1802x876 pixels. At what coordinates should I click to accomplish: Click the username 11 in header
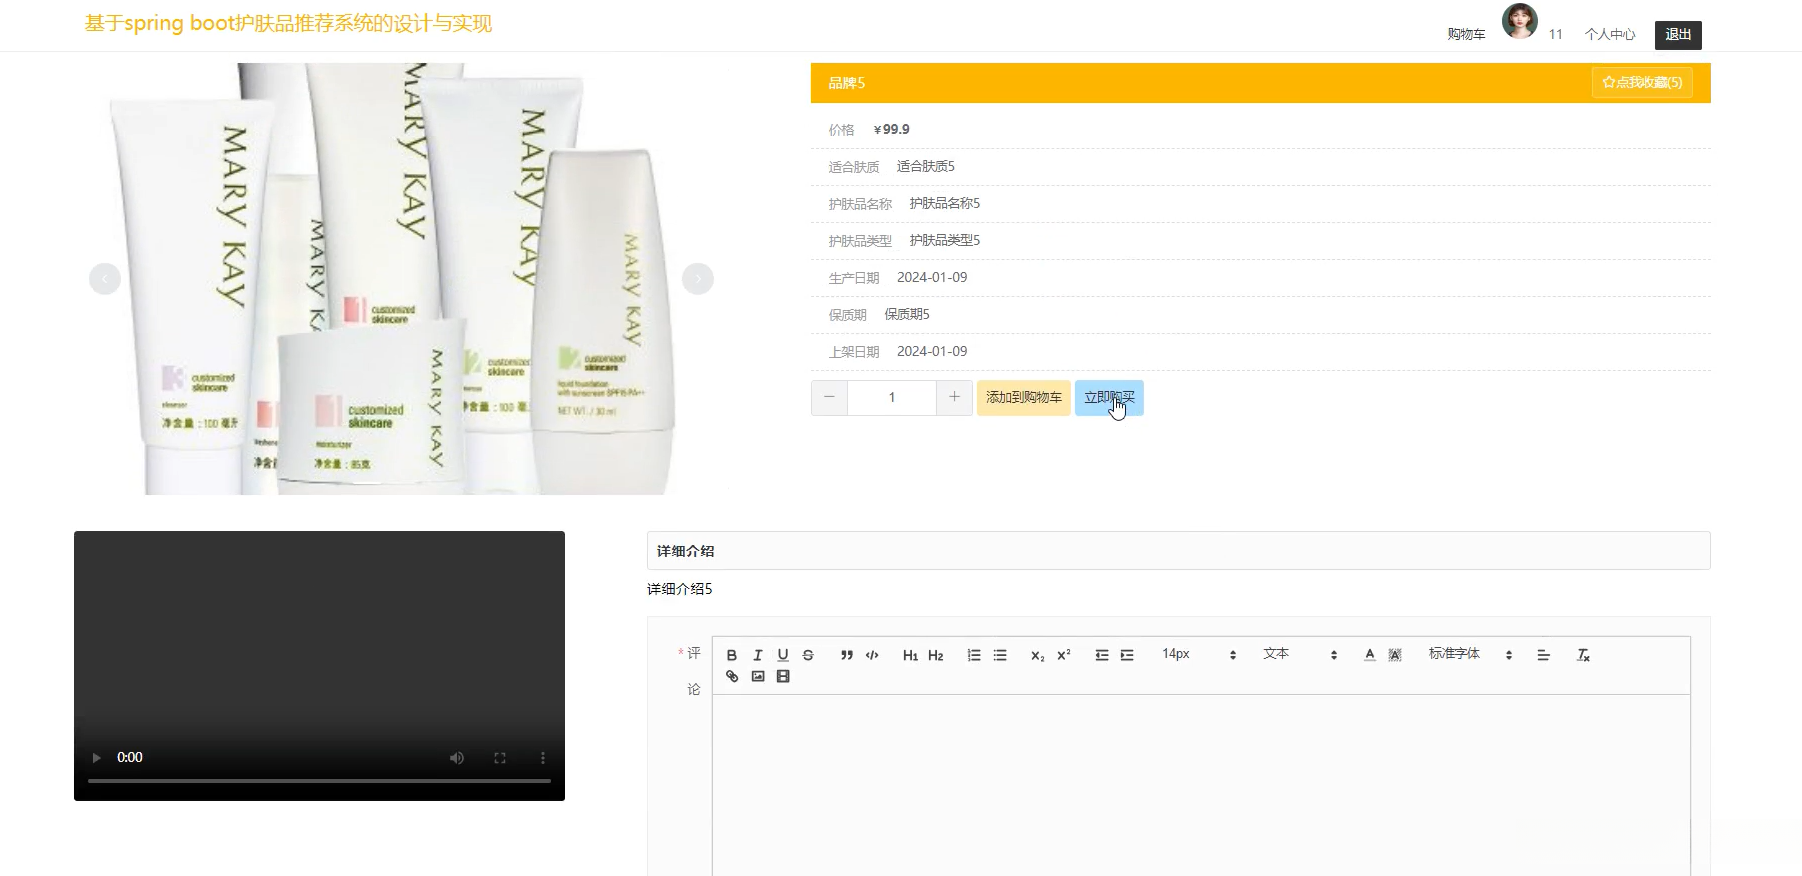pos(1556,35)
